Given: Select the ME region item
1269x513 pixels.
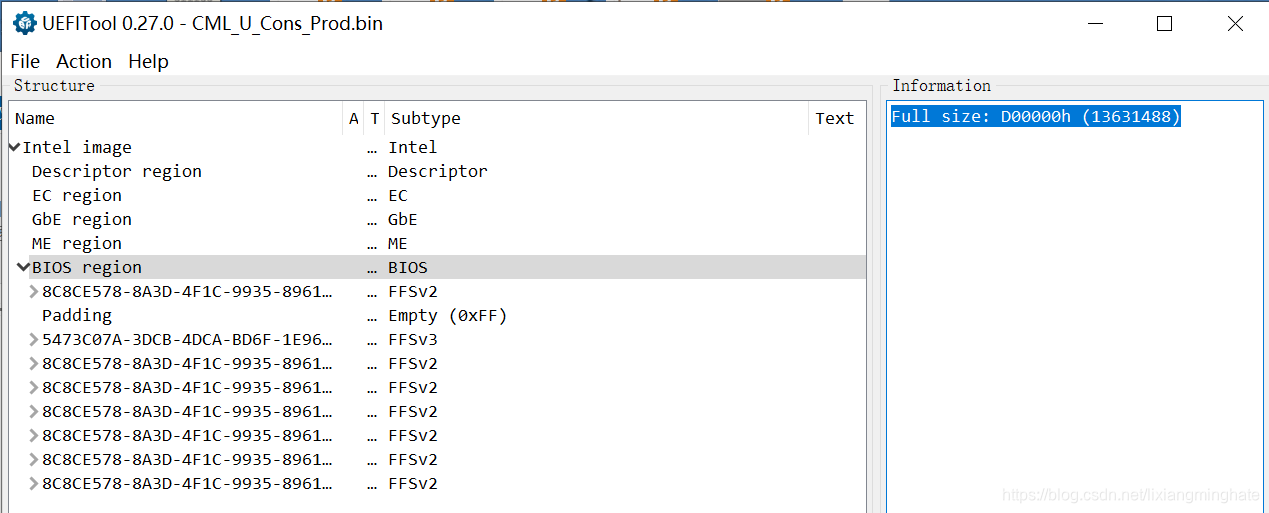Looking at the screenshot, I should (x=77, y=243).
